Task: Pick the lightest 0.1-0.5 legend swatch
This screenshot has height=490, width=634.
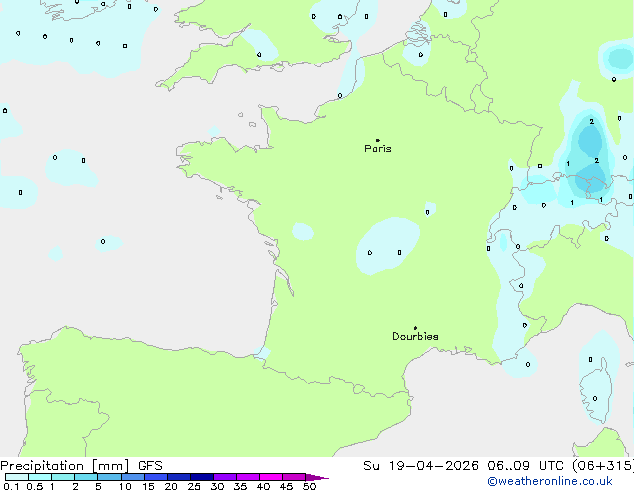Action: point(12,478)
